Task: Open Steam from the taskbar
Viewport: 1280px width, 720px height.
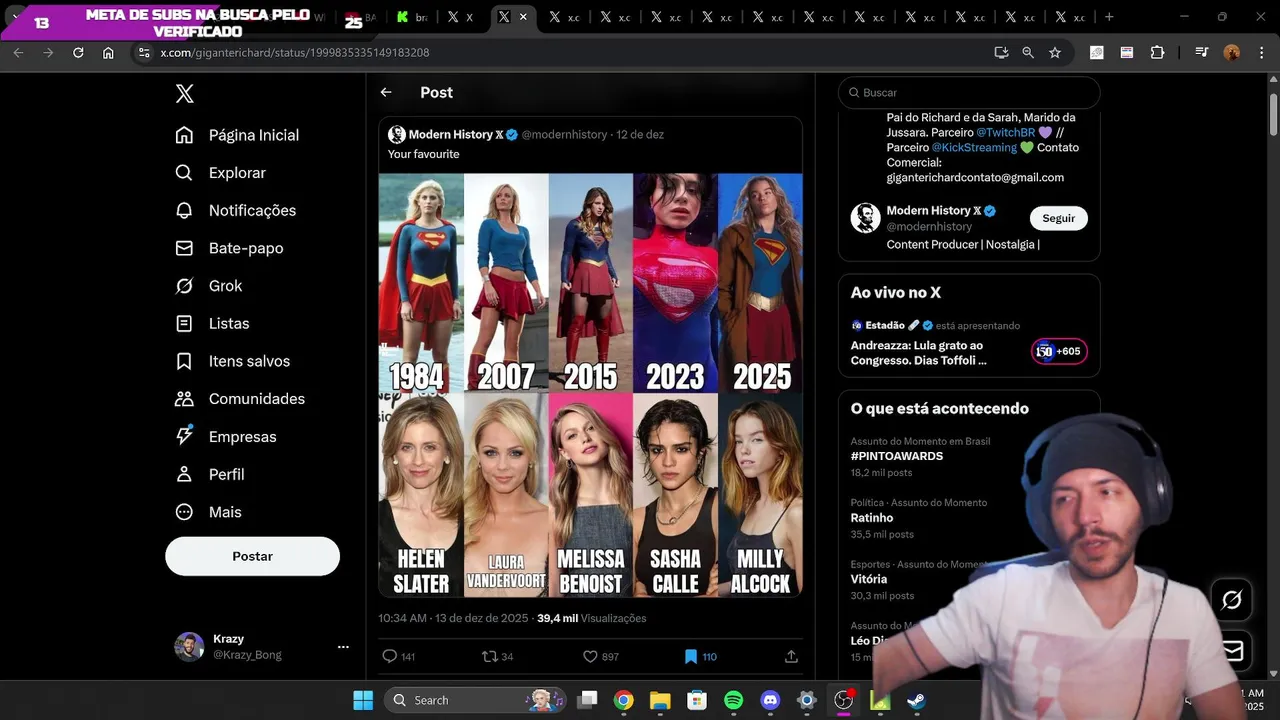Action: [916, 700]
